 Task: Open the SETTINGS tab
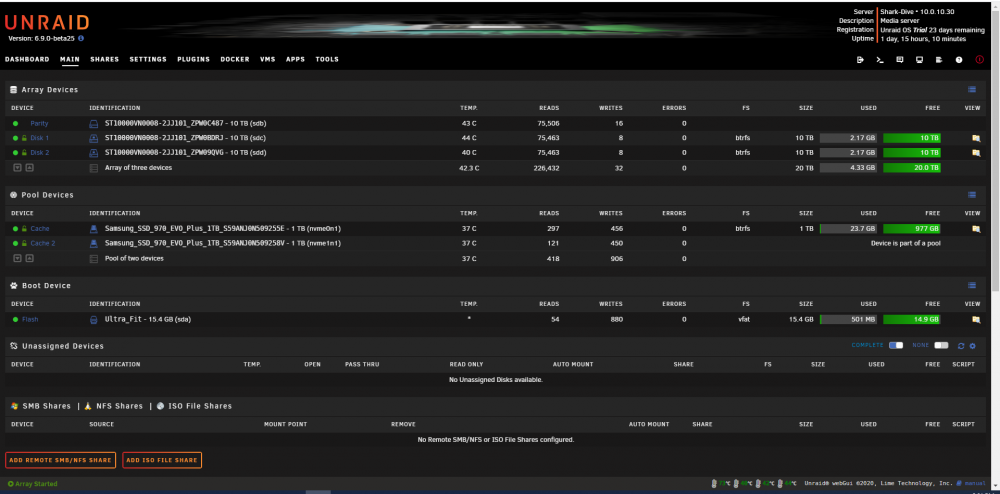[x=148, y=59]
